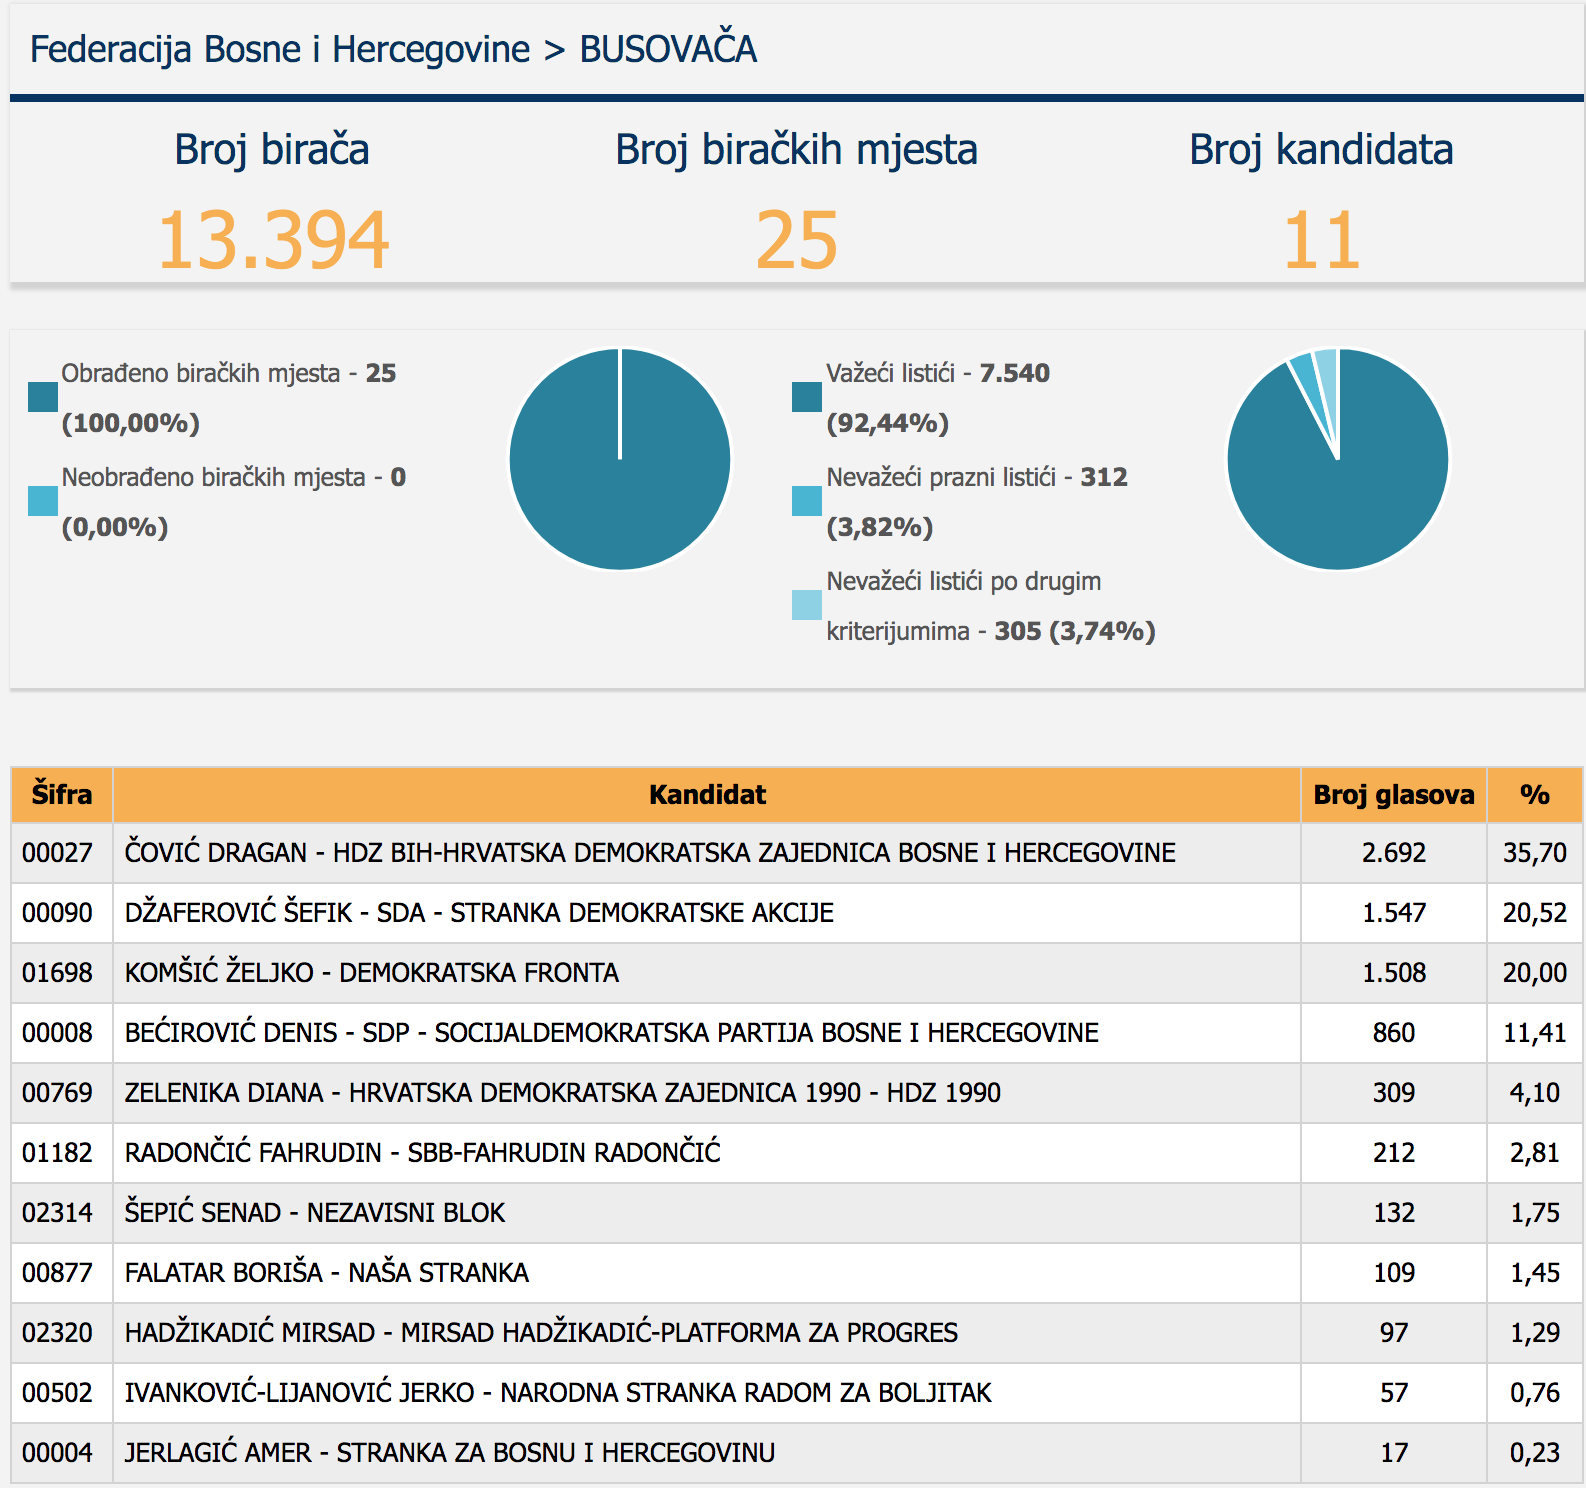Open the Federacija Bosne i Hercegovine breadcrumb link

[x=280, y=49]
